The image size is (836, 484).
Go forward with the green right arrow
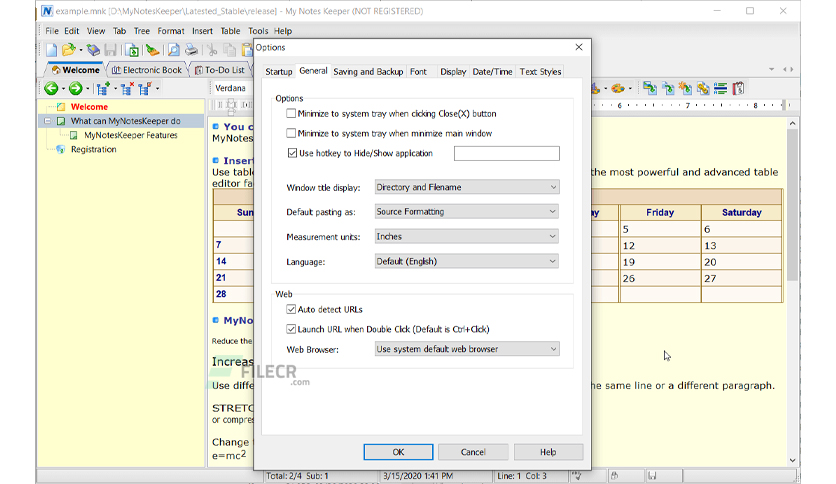tap(76, 88)
